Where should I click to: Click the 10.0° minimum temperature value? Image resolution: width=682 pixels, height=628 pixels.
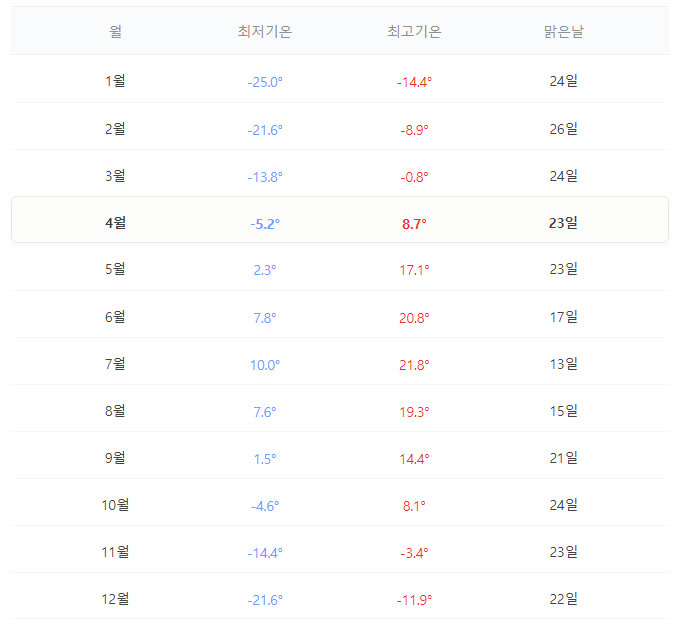coord(265,365)
